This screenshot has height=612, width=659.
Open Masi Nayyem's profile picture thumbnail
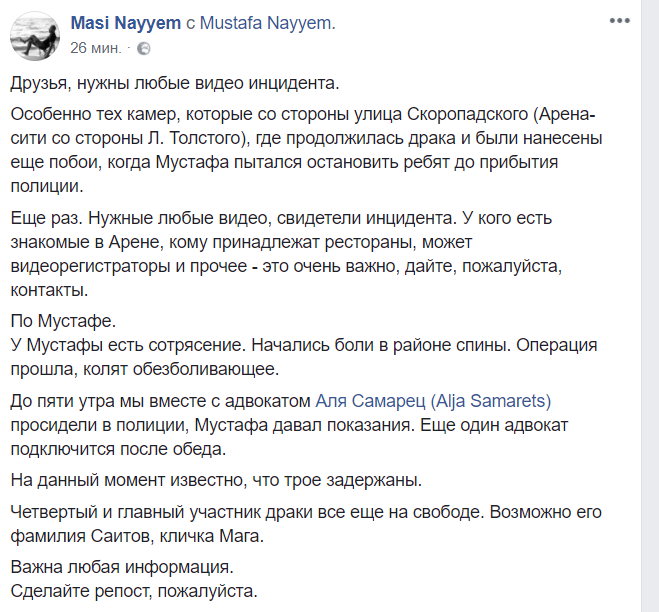35,35
